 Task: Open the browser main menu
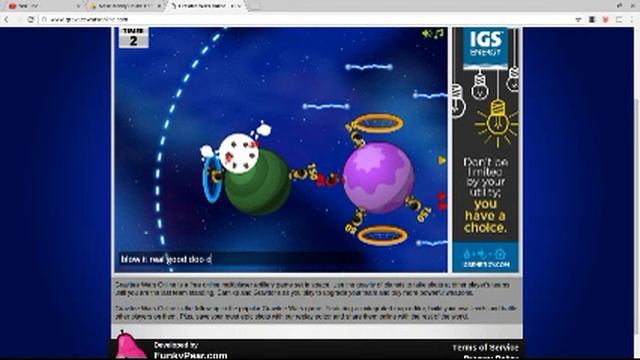pyautogui.click(x=632, y=19)
